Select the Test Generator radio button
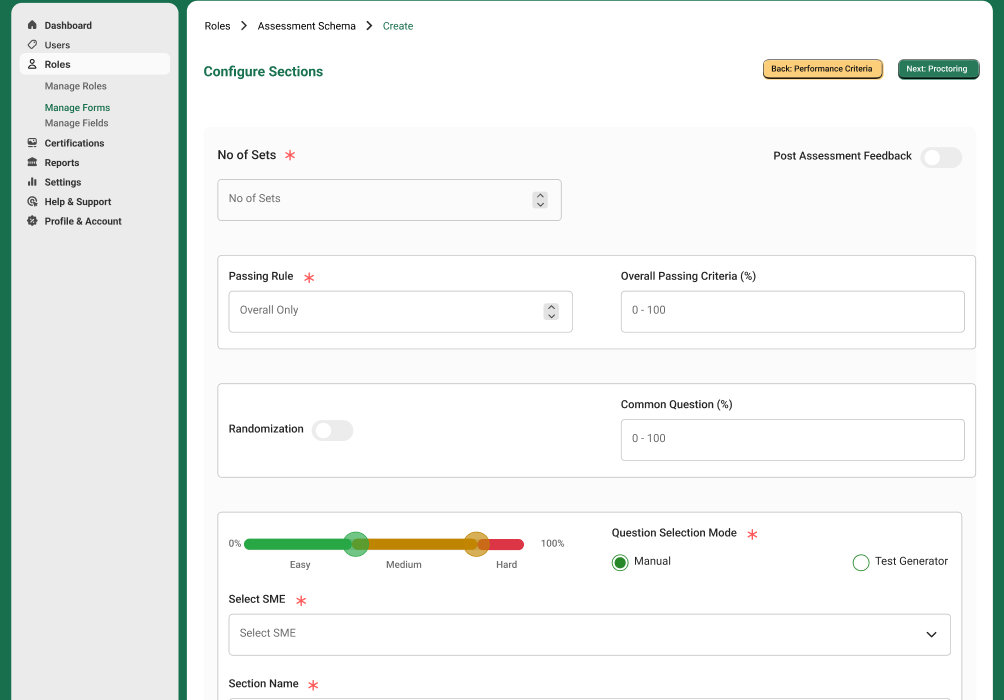1004x700 pixels. 860,562
